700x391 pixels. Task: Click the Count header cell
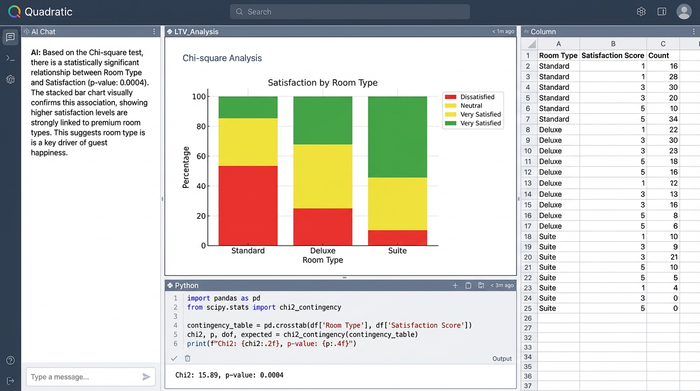point(663,55)
